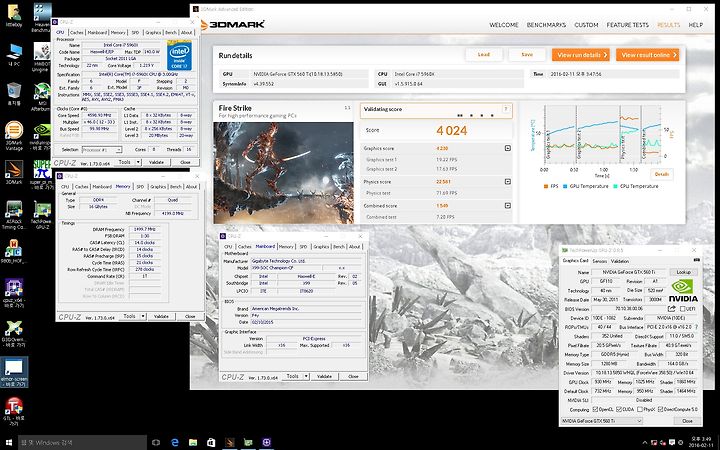Switch to the Validation tab in GPU-Z
This screenshot has height=450, width=720.
619,261
